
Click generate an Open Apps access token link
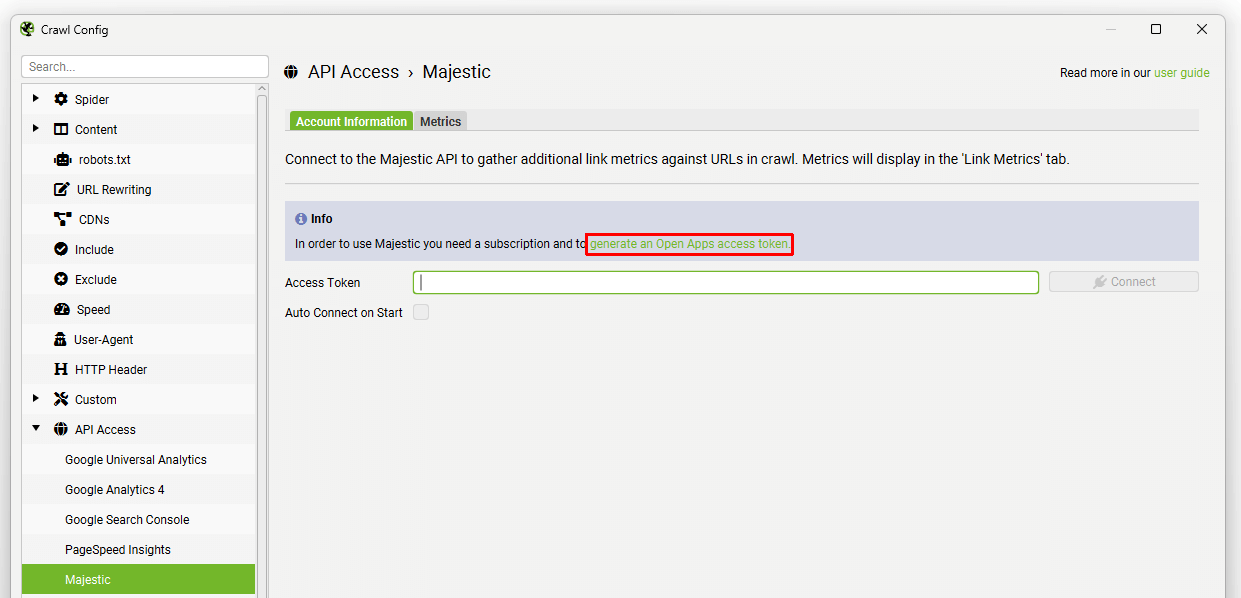[x=689, y=244]
